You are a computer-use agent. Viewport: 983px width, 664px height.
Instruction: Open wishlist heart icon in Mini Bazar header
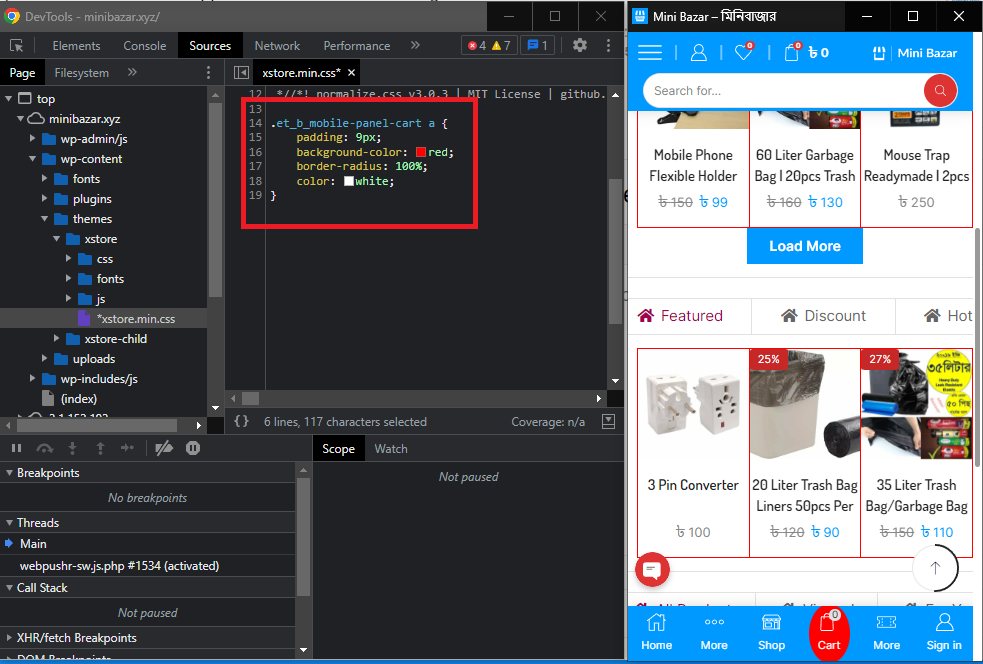[x=744, y=52]
